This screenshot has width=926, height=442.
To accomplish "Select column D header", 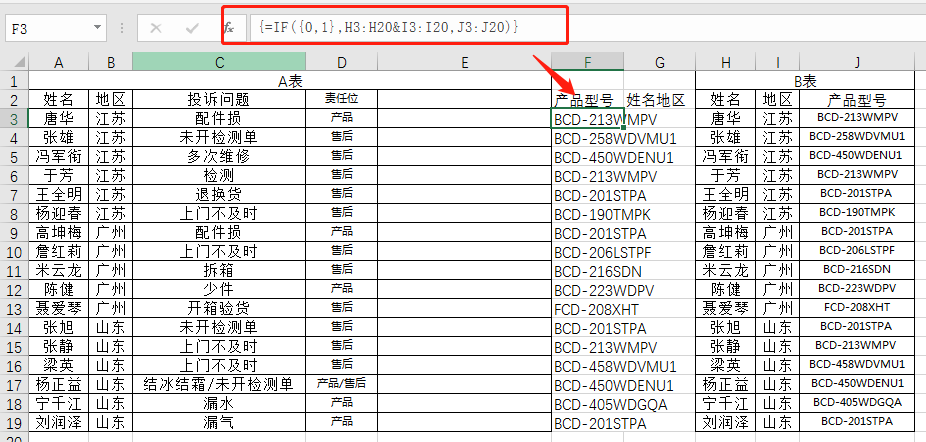I will pyautogui.click(x=341, y=63).
